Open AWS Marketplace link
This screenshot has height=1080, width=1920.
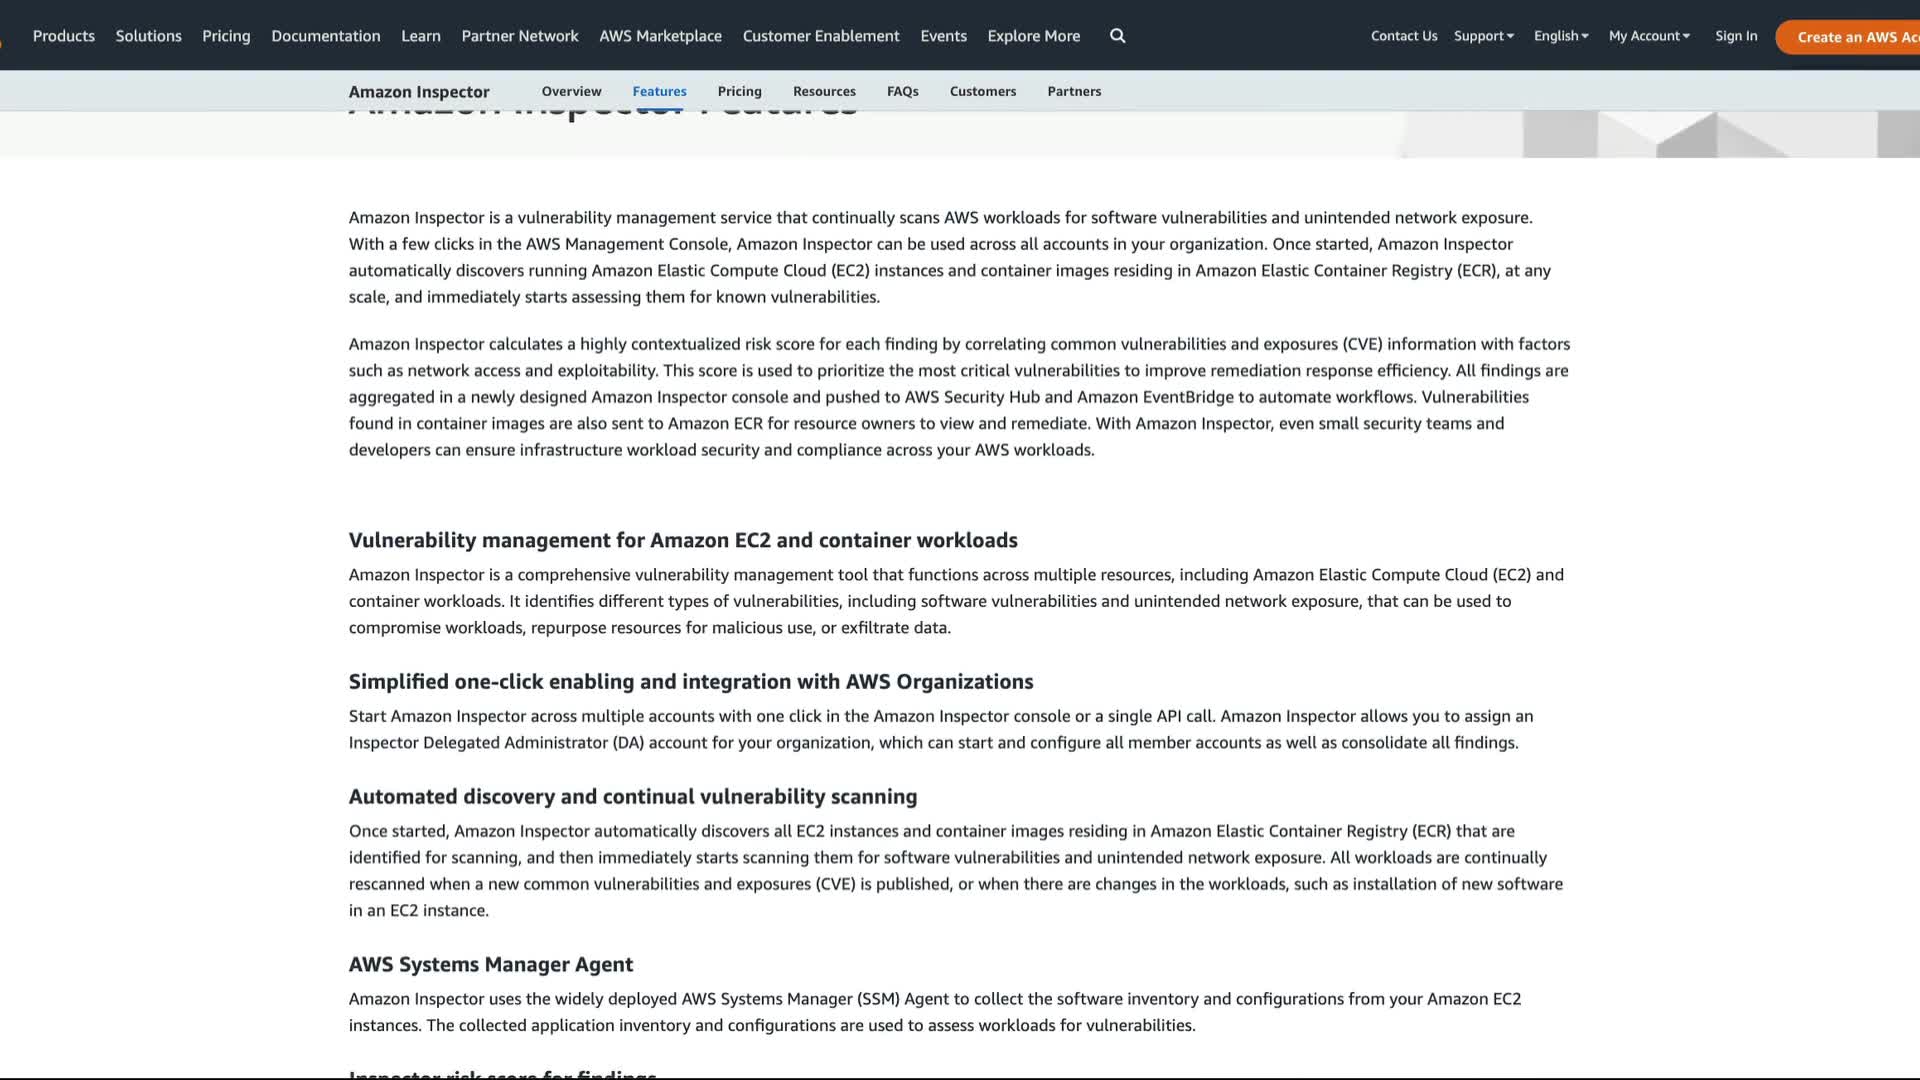(x=660, y=36)
